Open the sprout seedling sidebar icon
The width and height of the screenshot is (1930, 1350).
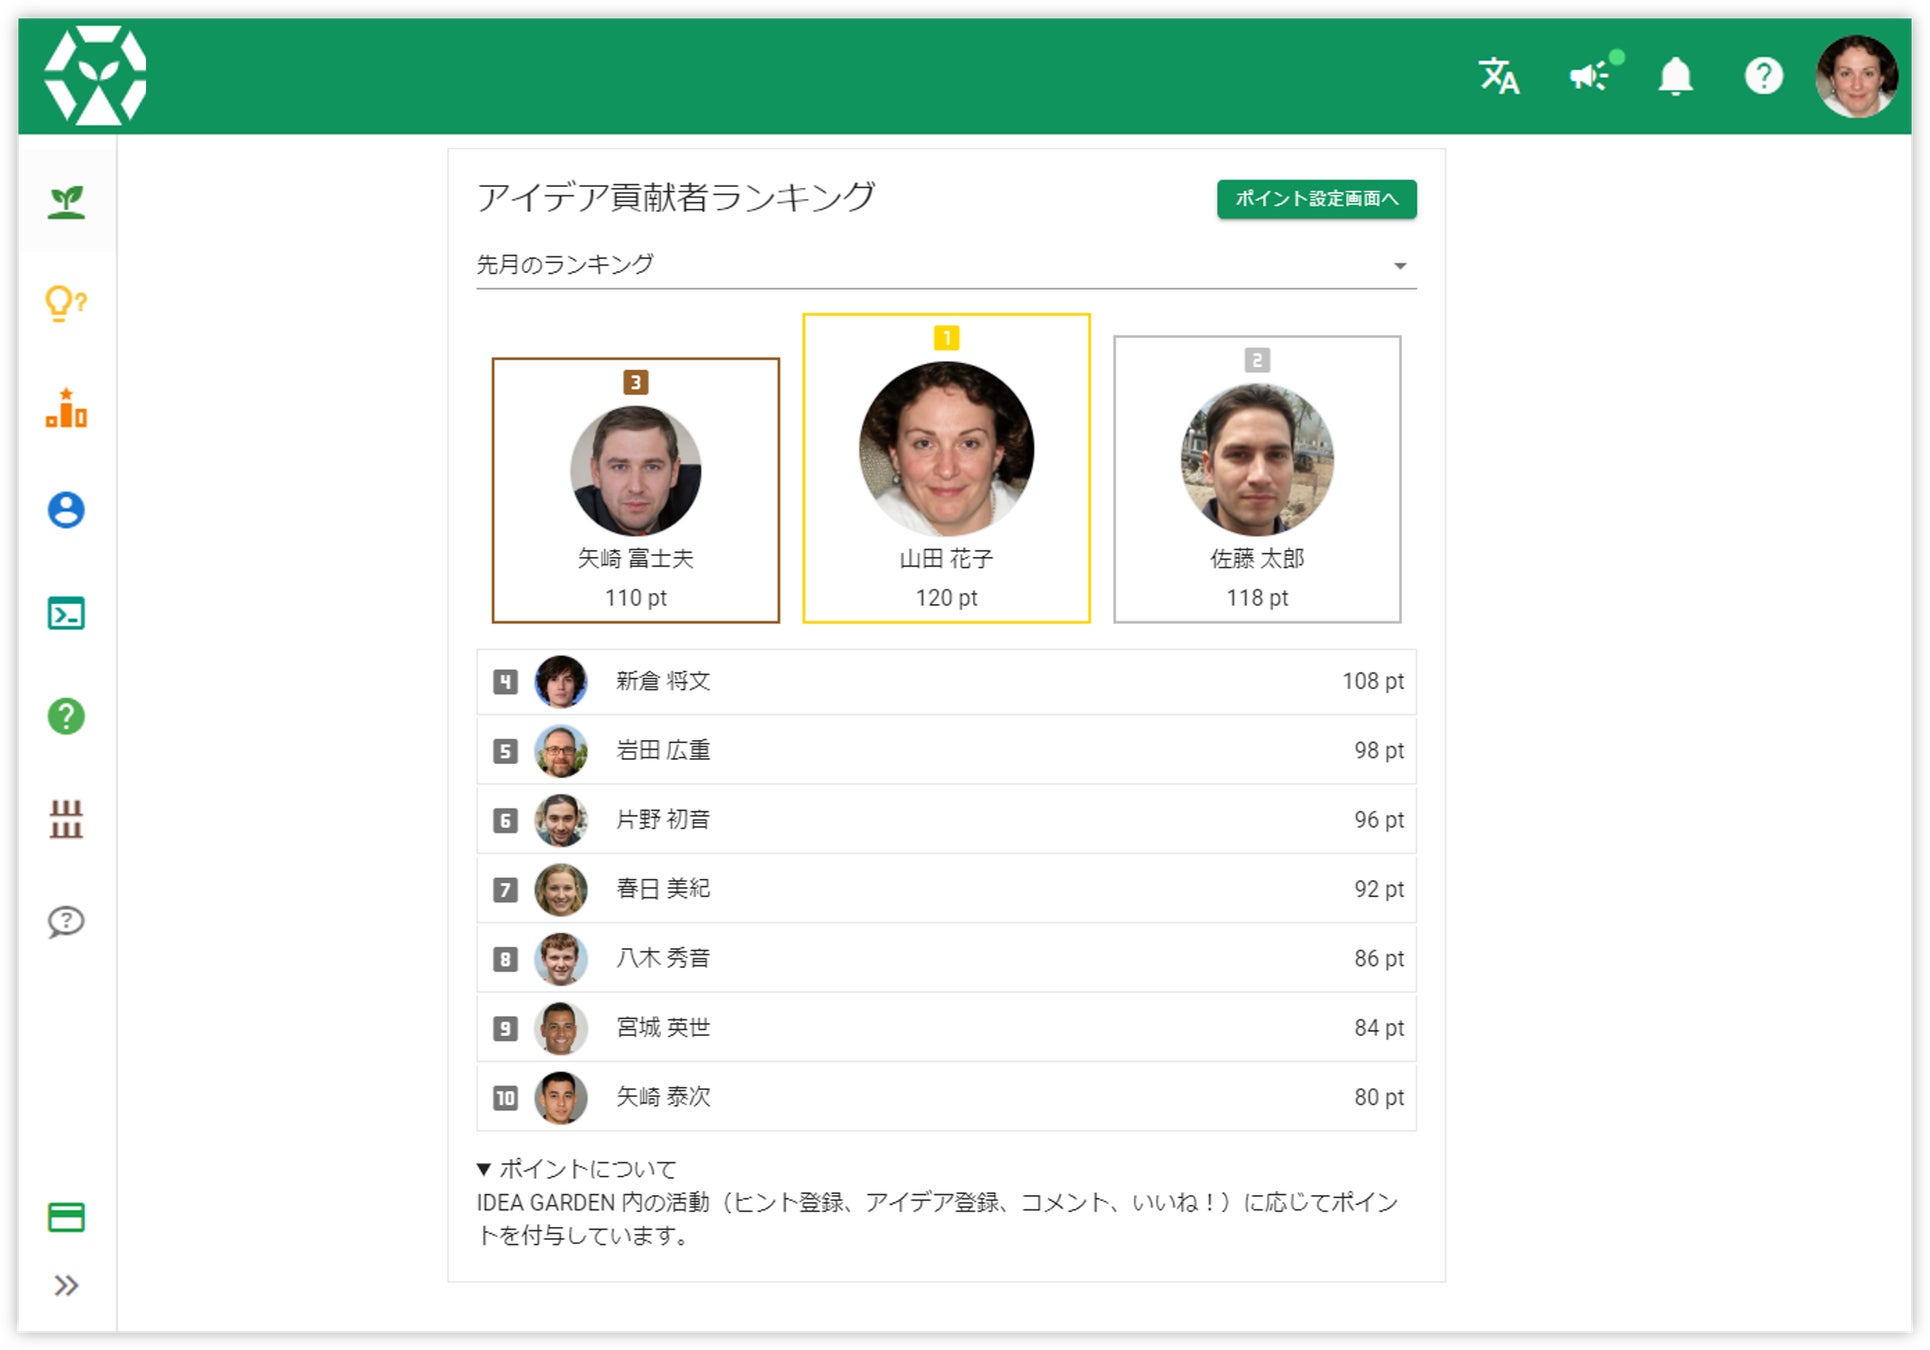pos(67,201)
